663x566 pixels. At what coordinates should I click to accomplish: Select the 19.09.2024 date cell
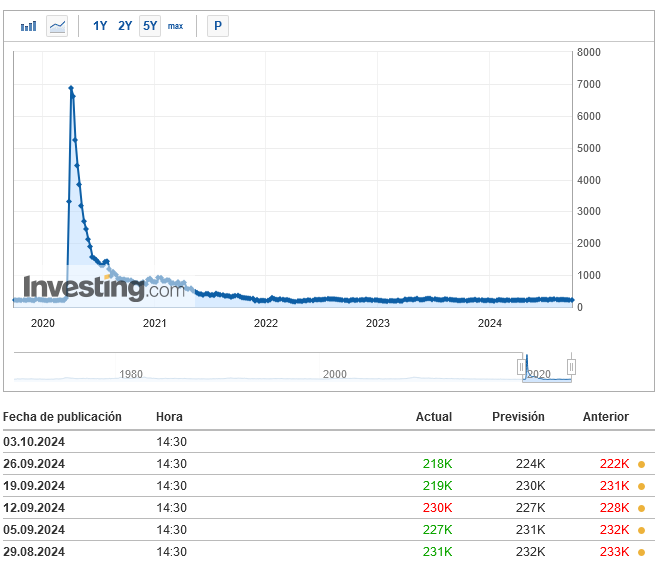point(34,486)
